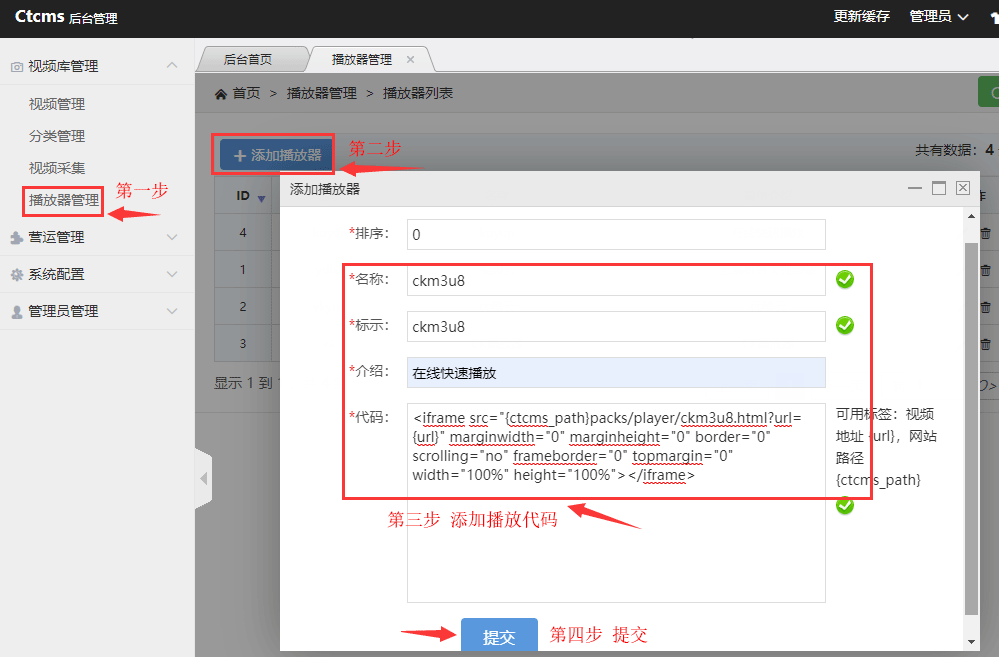Delete the first row with trash icon
Screen dimensions: 999x657
click(985, 233)
